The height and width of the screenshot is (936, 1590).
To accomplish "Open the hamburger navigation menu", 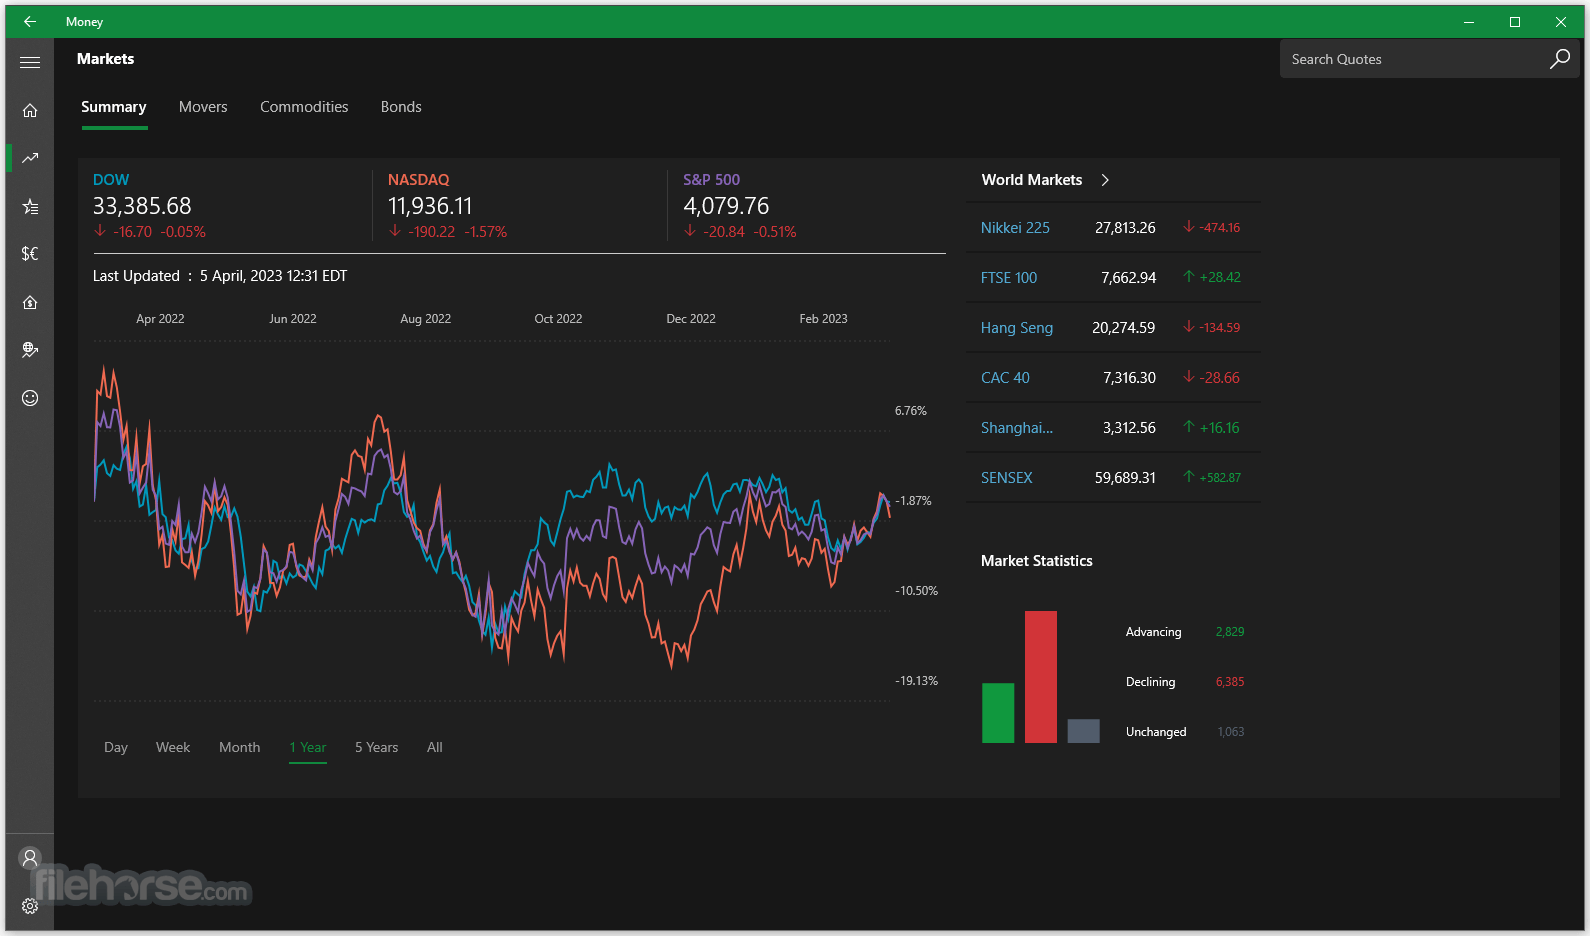I will tap(30, 62).
